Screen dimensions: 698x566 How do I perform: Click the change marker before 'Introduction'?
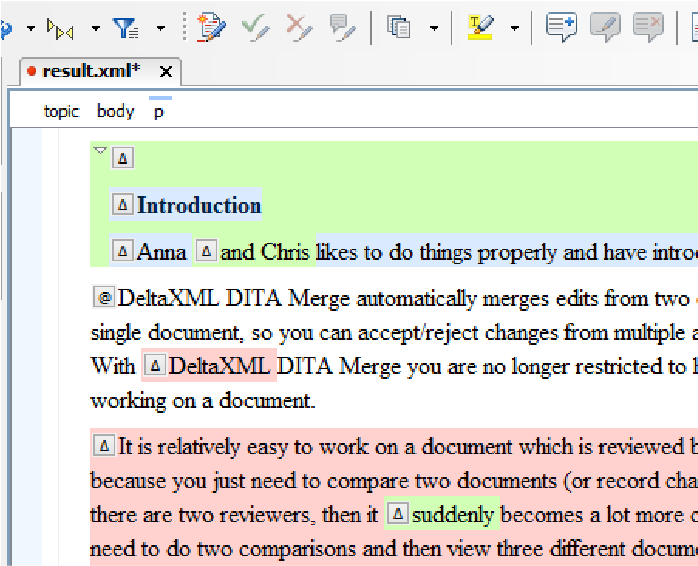pos(122,205)
